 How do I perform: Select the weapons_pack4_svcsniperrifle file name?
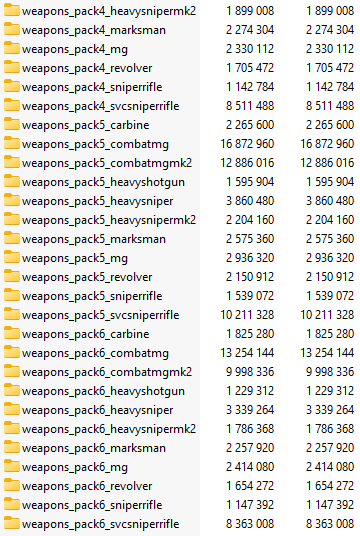point(101,106)
